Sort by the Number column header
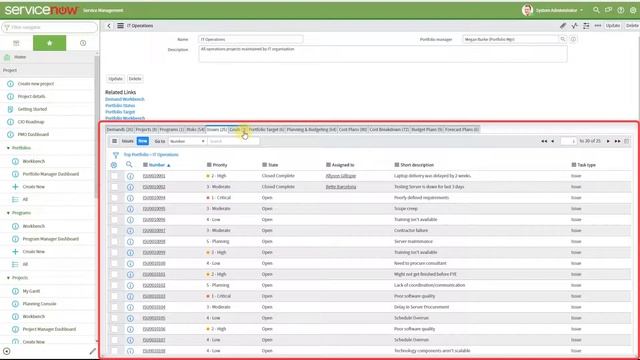 pyautogui.click(x=157, y=165)
